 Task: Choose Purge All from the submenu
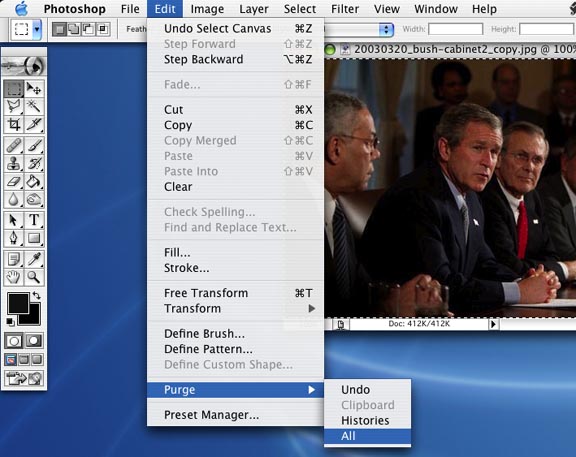(x=367, y=436)
